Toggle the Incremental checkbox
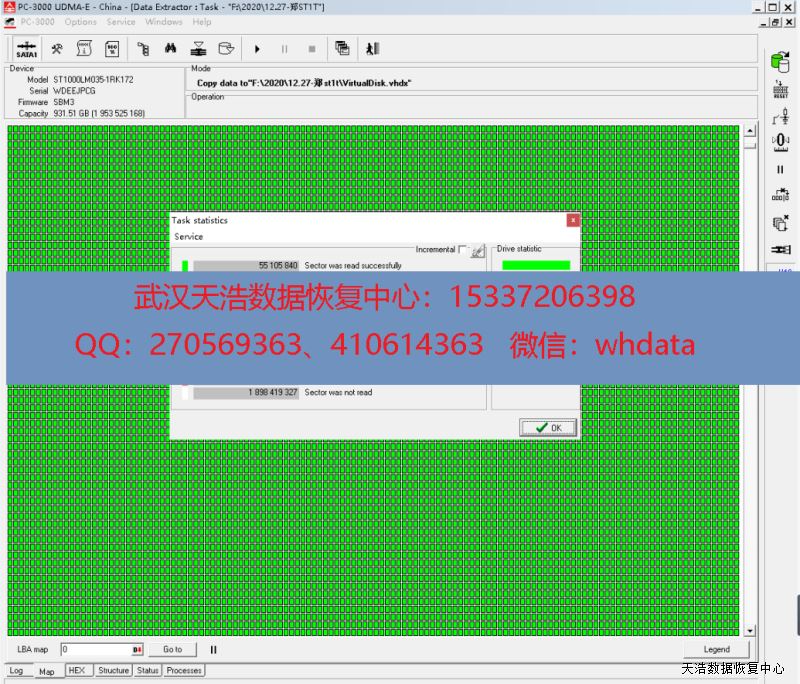The width and height of the screenshot is (800, 684). 462,250
